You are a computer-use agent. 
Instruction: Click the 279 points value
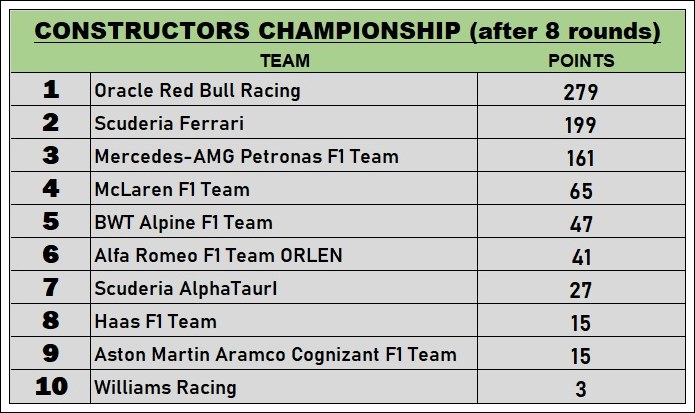(x=581, y=92)
